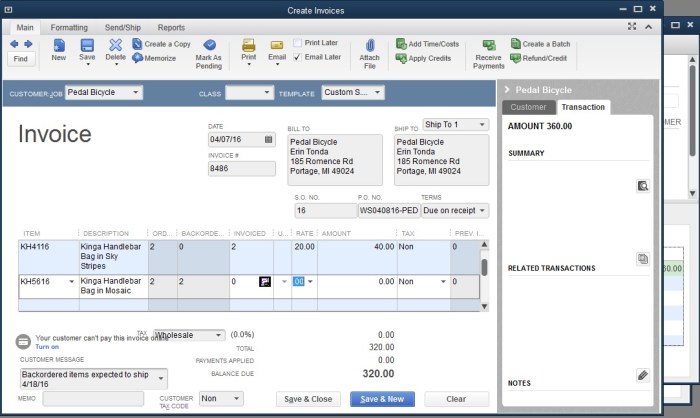The width and height of the screenshot is (700, 418).
Task: Click Save & Close
Action: coord(308,399)
